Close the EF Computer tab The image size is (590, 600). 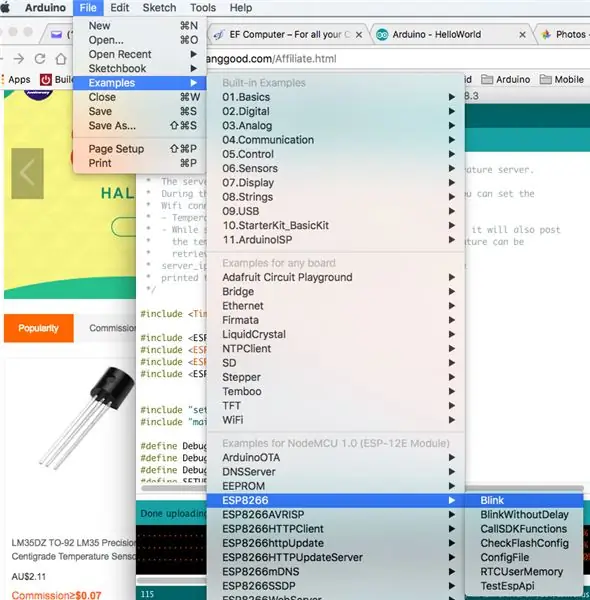[359, 35]
